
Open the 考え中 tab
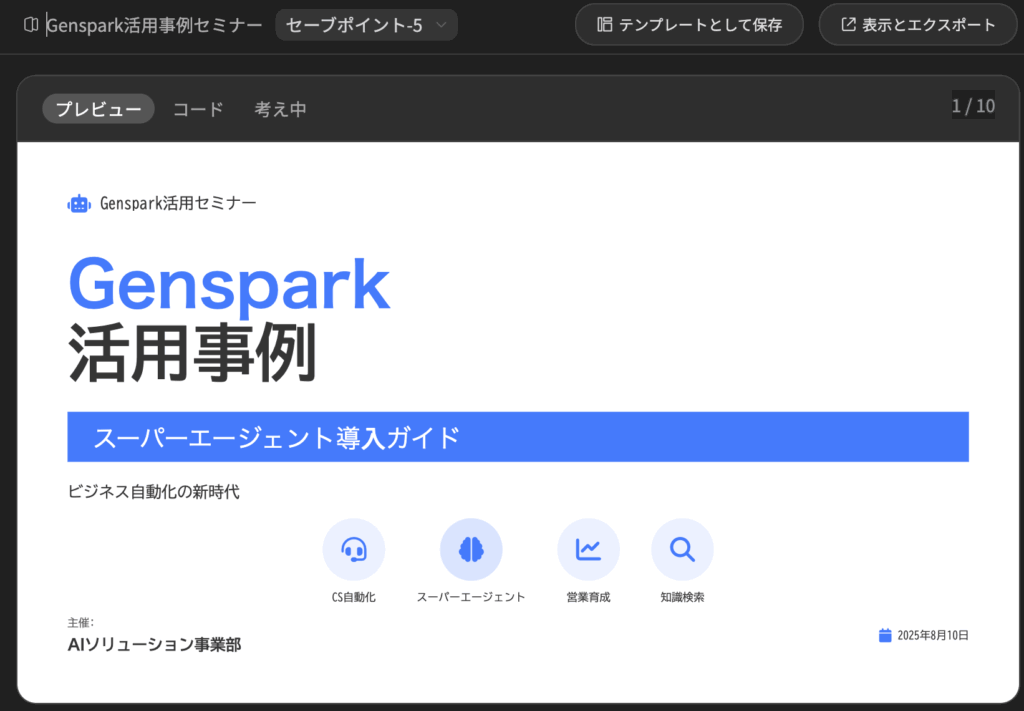point(280,109)
